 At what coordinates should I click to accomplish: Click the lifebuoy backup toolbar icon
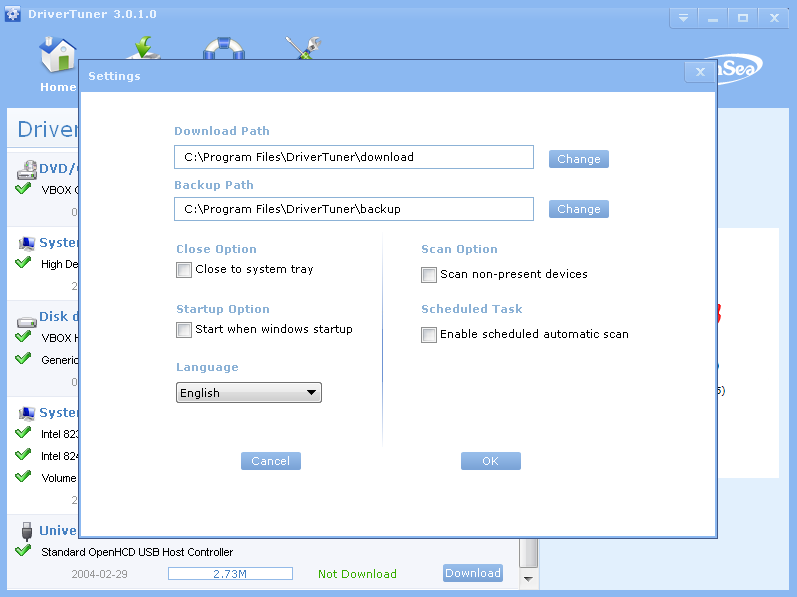coord(224,48)
